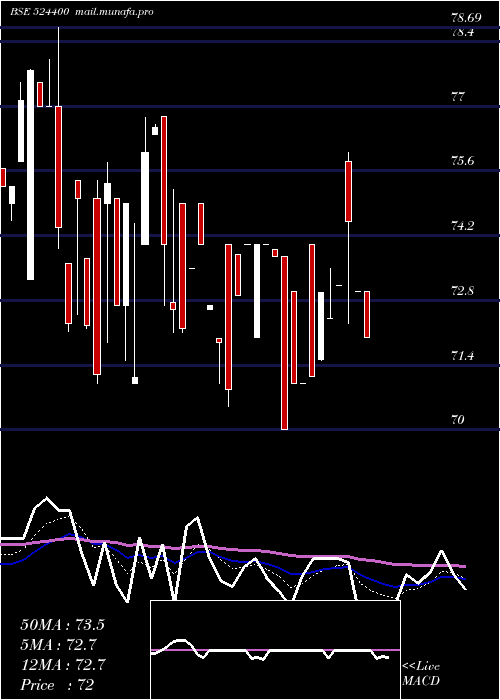This screenshot has width=500, height=700.
Task: Click the last red candlestick on the right
Action: [367, 314]
